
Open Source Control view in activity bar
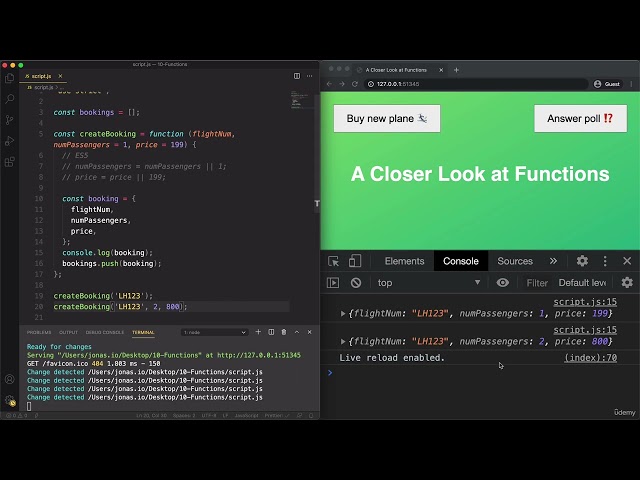9,120
